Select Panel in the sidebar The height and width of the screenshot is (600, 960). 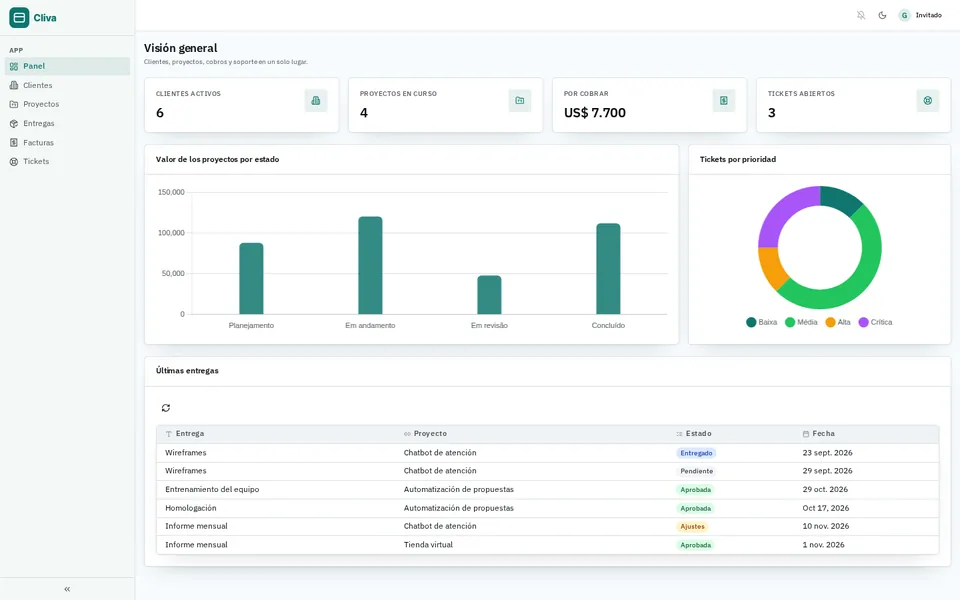click(67, 66)
